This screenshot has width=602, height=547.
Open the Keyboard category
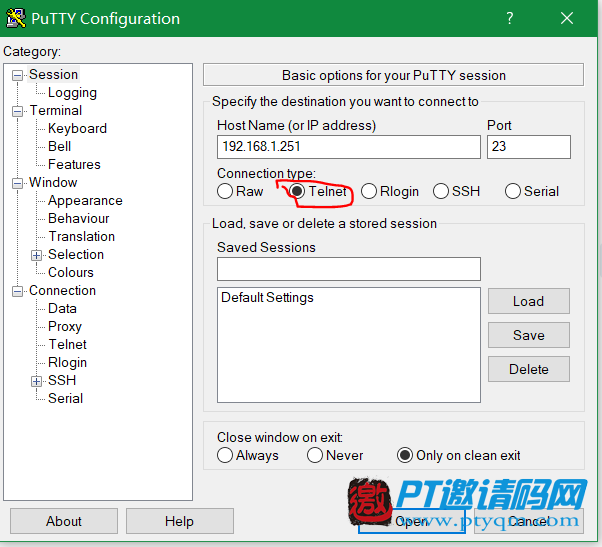[77, 128]
